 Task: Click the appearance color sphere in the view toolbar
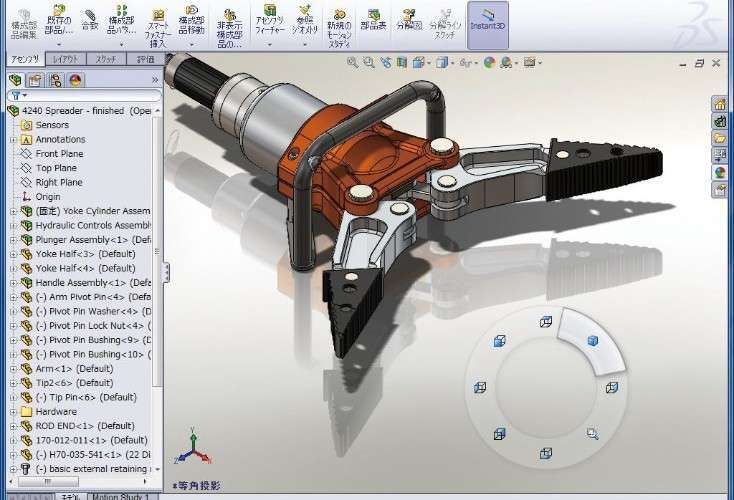pyautogui.click(x=489, y=62)
